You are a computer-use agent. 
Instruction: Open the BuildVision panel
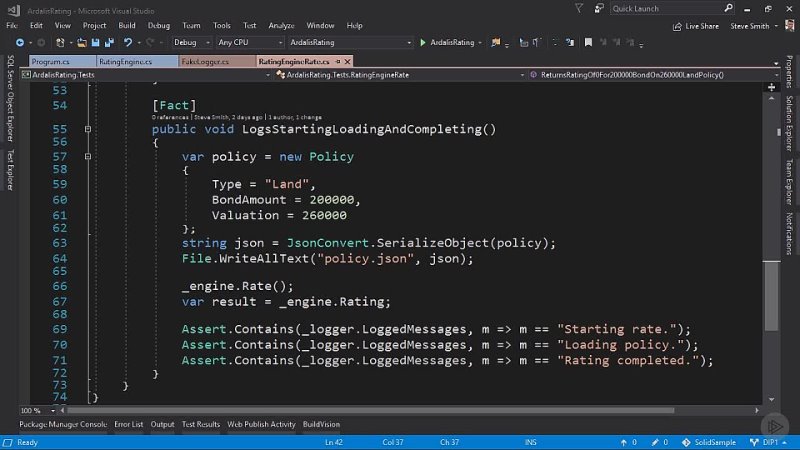coord(321,424)
